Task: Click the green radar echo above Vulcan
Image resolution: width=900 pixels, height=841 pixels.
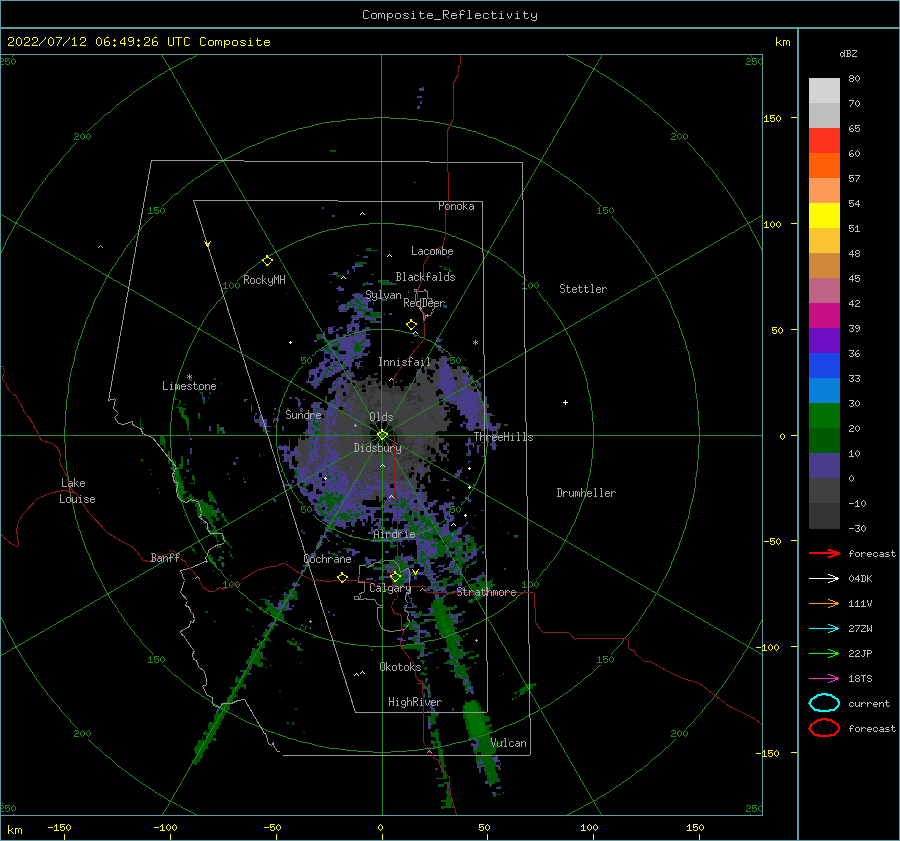Action: pos(475,722)
